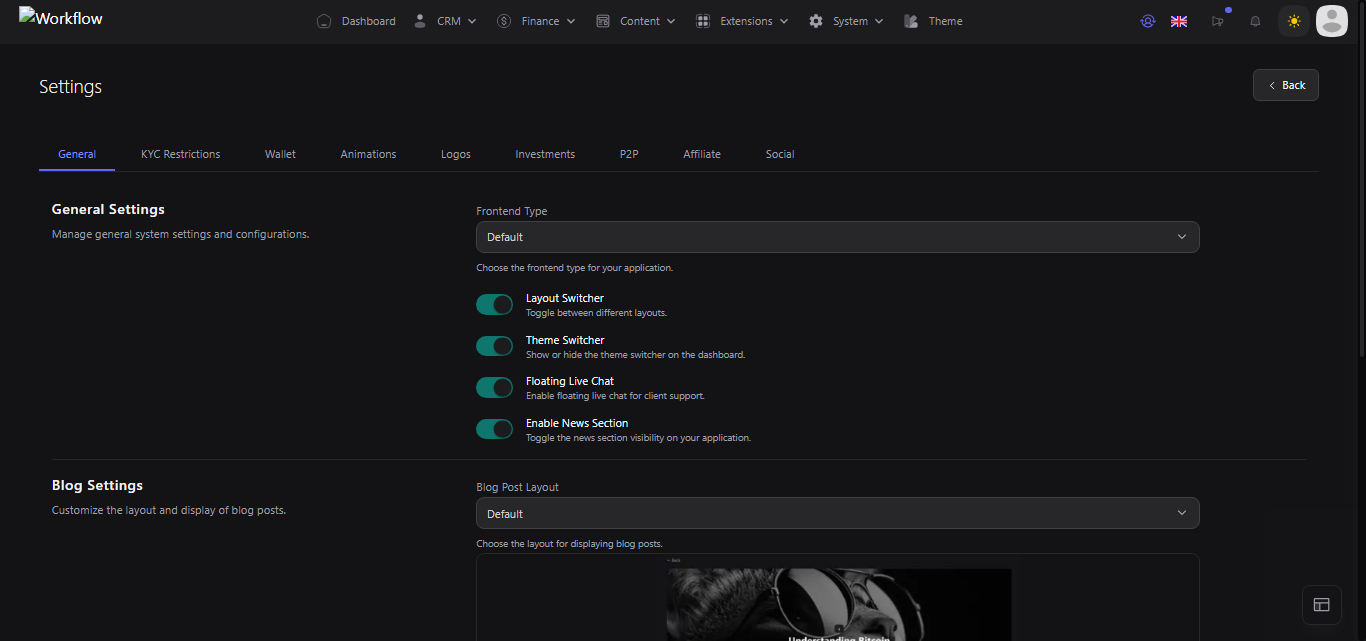This screenshot has height=641, width=1366.
Task: Click the Floating Live Chat label
Action: (570, 381)
